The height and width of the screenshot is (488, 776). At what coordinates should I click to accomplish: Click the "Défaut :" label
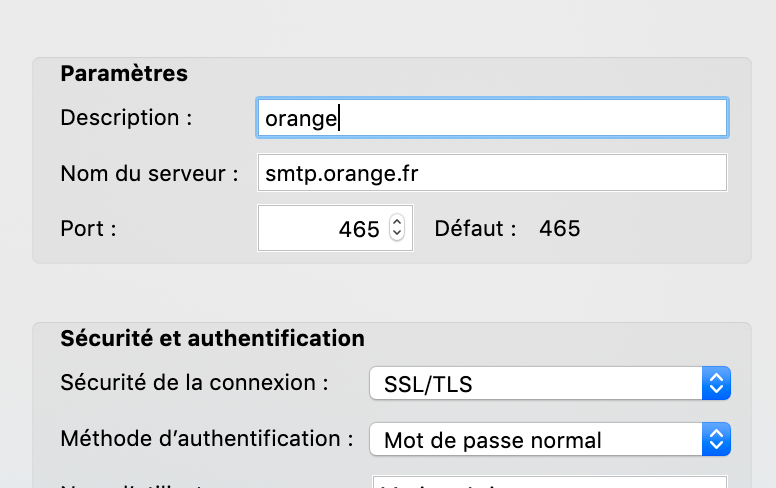pos(475,229)
